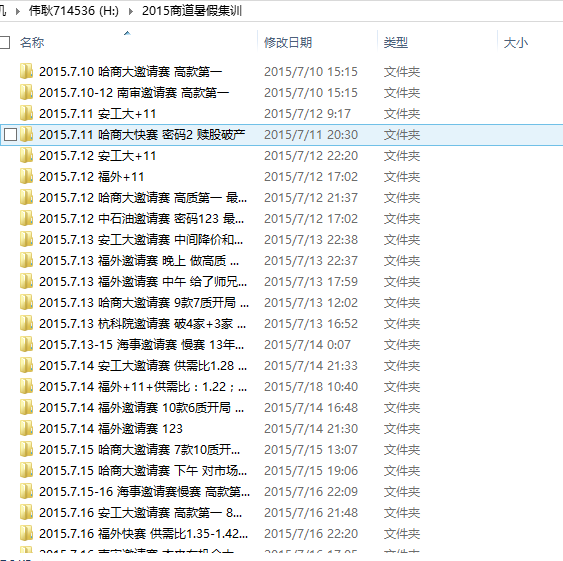Select name text 2015.7.11 哈商大快赛 密码2 赎股破产
This screenshot has height=561, width=563.
142,135
